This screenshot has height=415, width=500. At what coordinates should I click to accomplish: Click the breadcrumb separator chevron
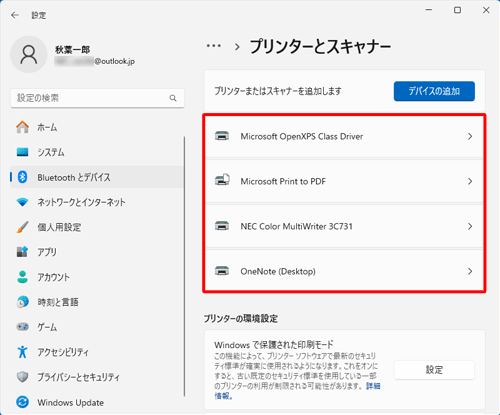pos(237,47)
